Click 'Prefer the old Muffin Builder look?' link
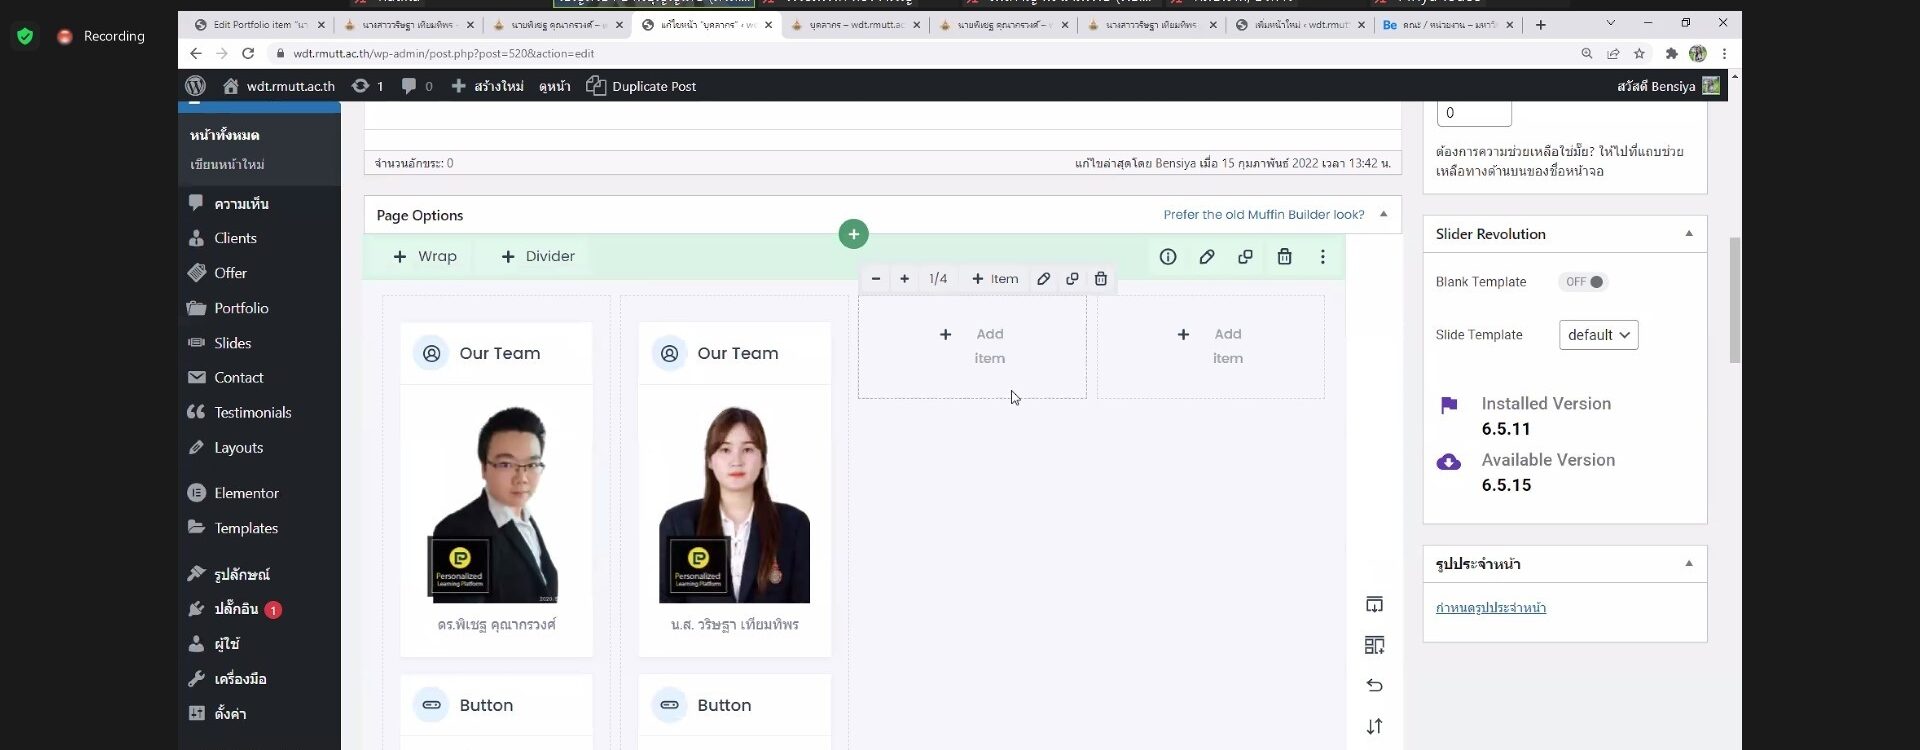Image resolution: width=1920 pixels, height=750 pixels. [x=1263, y=215]
